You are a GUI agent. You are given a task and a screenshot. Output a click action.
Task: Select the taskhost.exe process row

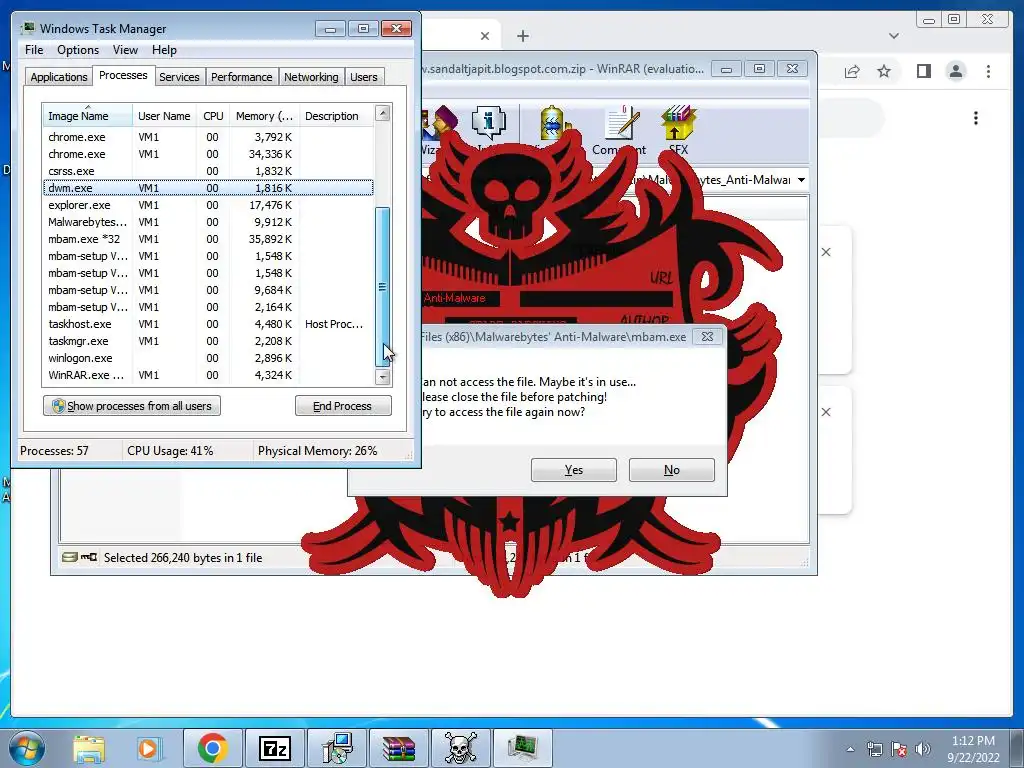click(x=208, y=324)
